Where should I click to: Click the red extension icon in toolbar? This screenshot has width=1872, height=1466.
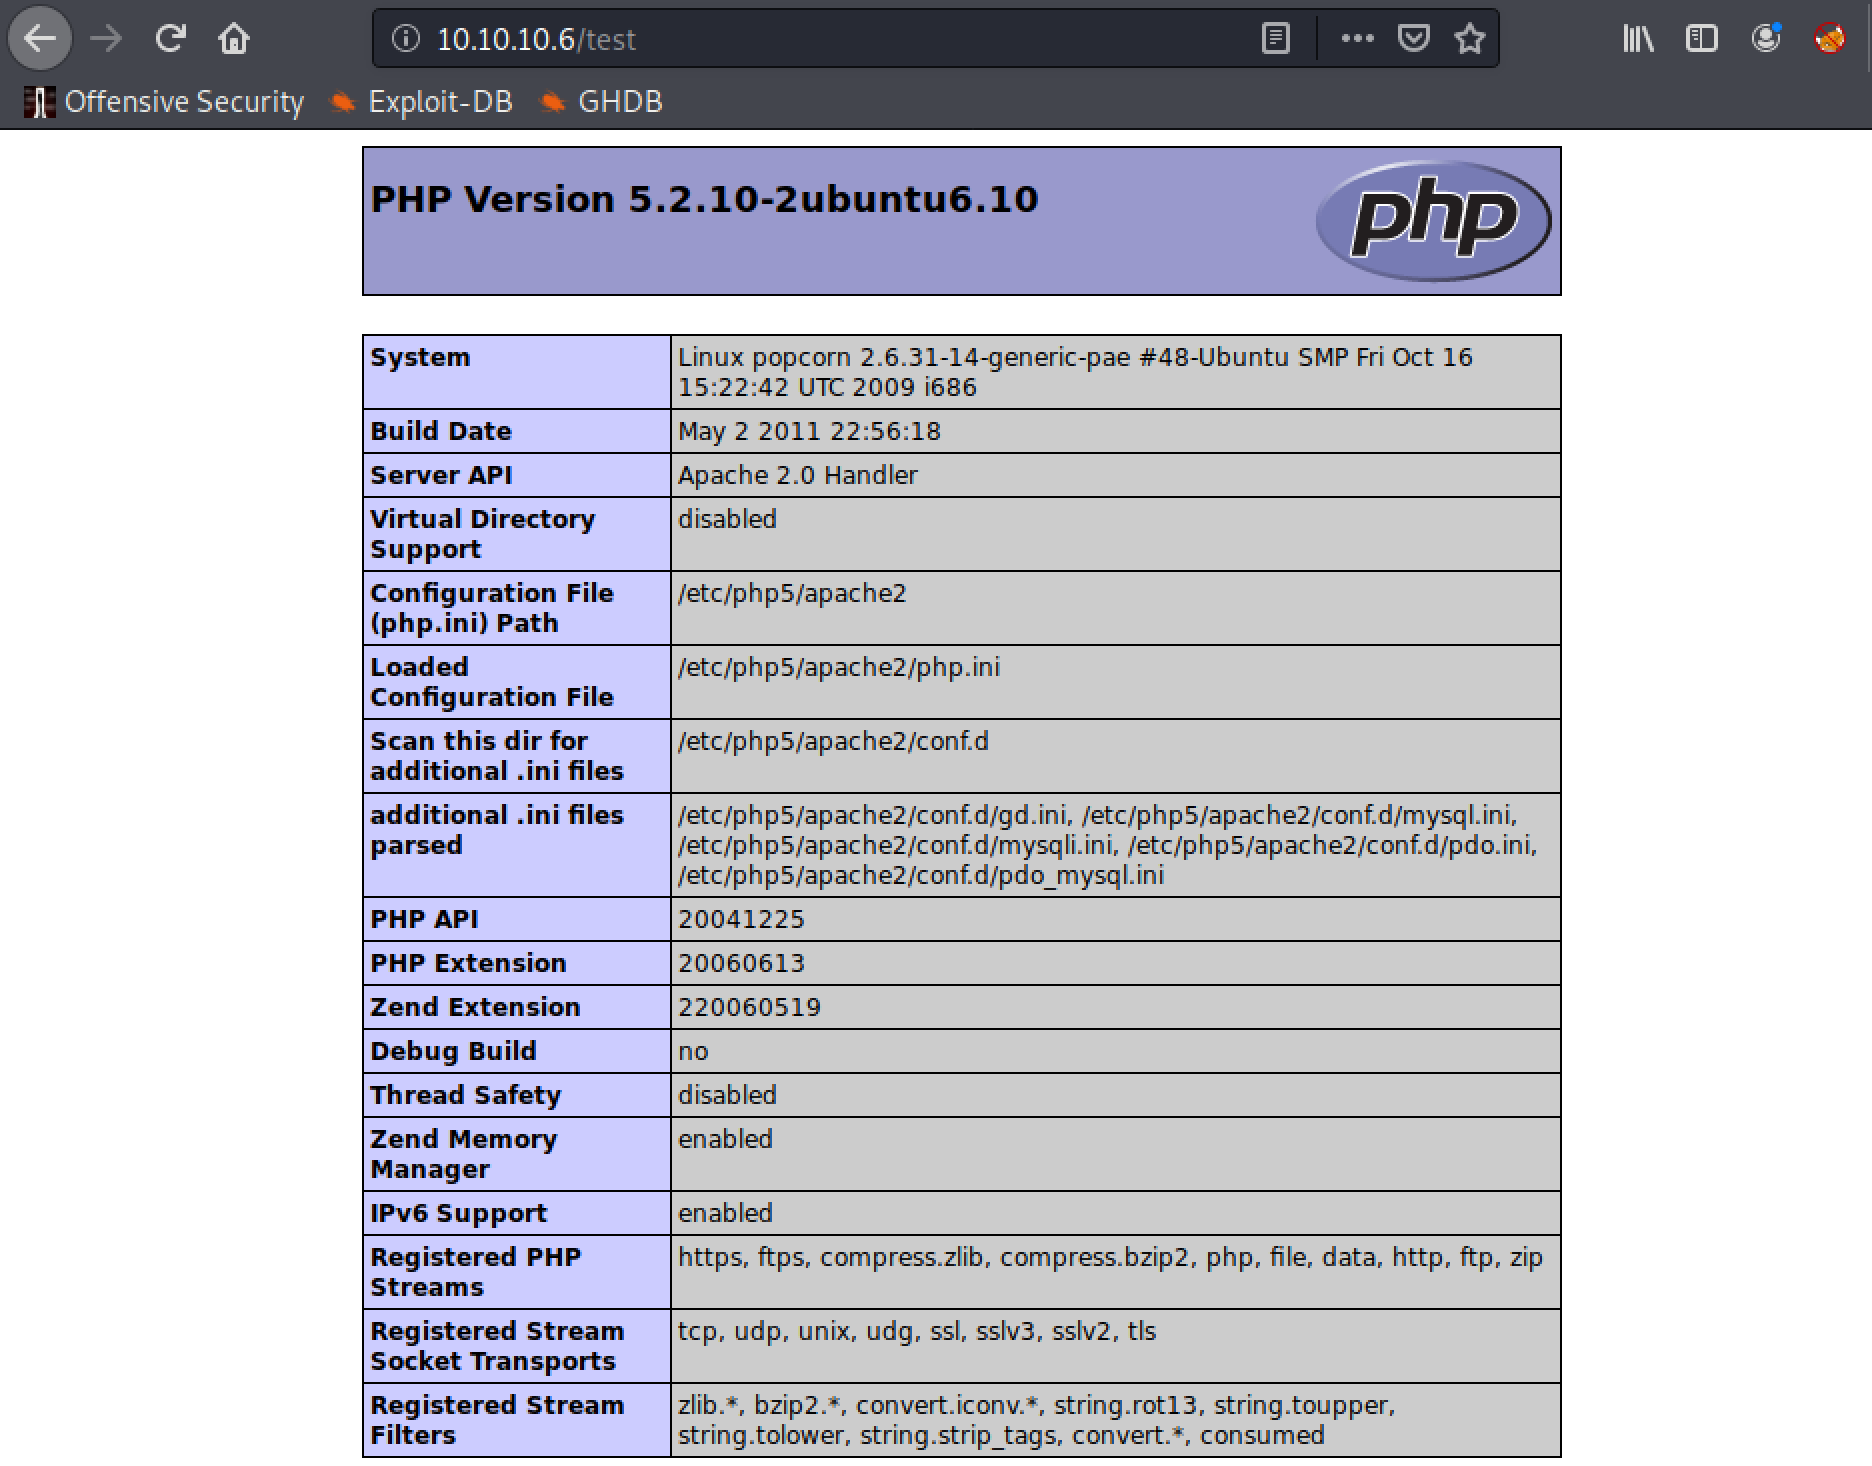coord(1830,39)
